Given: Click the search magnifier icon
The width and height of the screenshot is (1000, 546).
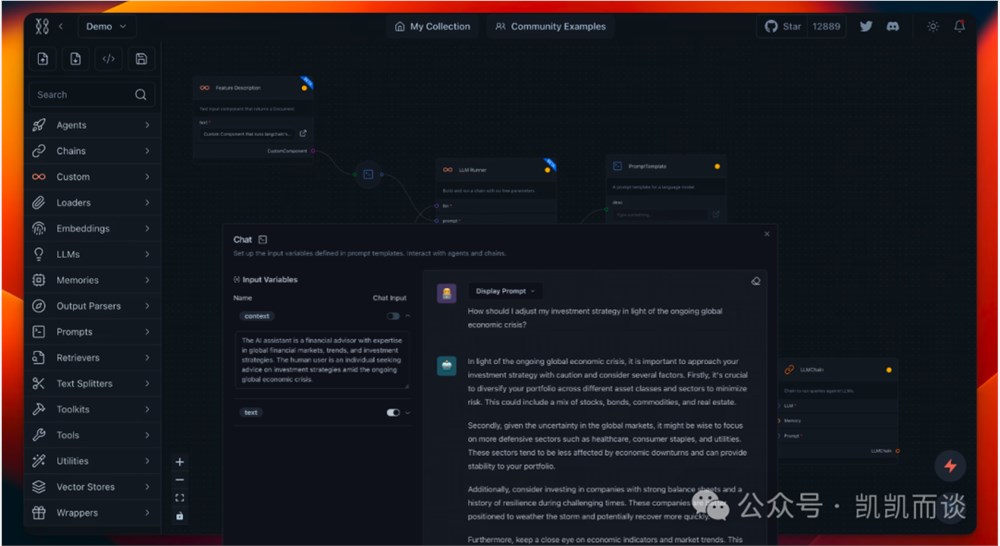Looking at the screenshot, I should click(141, 94).
